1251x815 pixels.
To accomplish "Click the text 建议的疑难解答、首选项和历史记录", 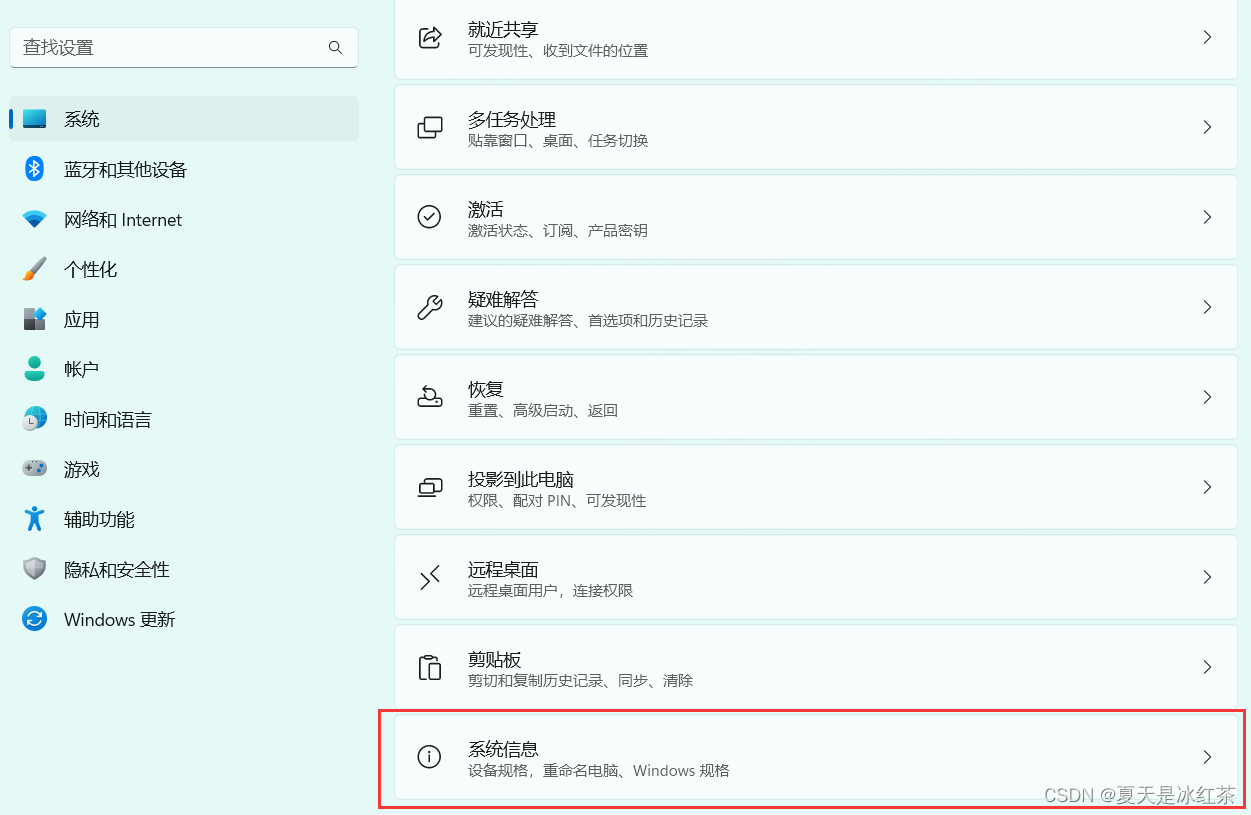I will pos(588,321).
